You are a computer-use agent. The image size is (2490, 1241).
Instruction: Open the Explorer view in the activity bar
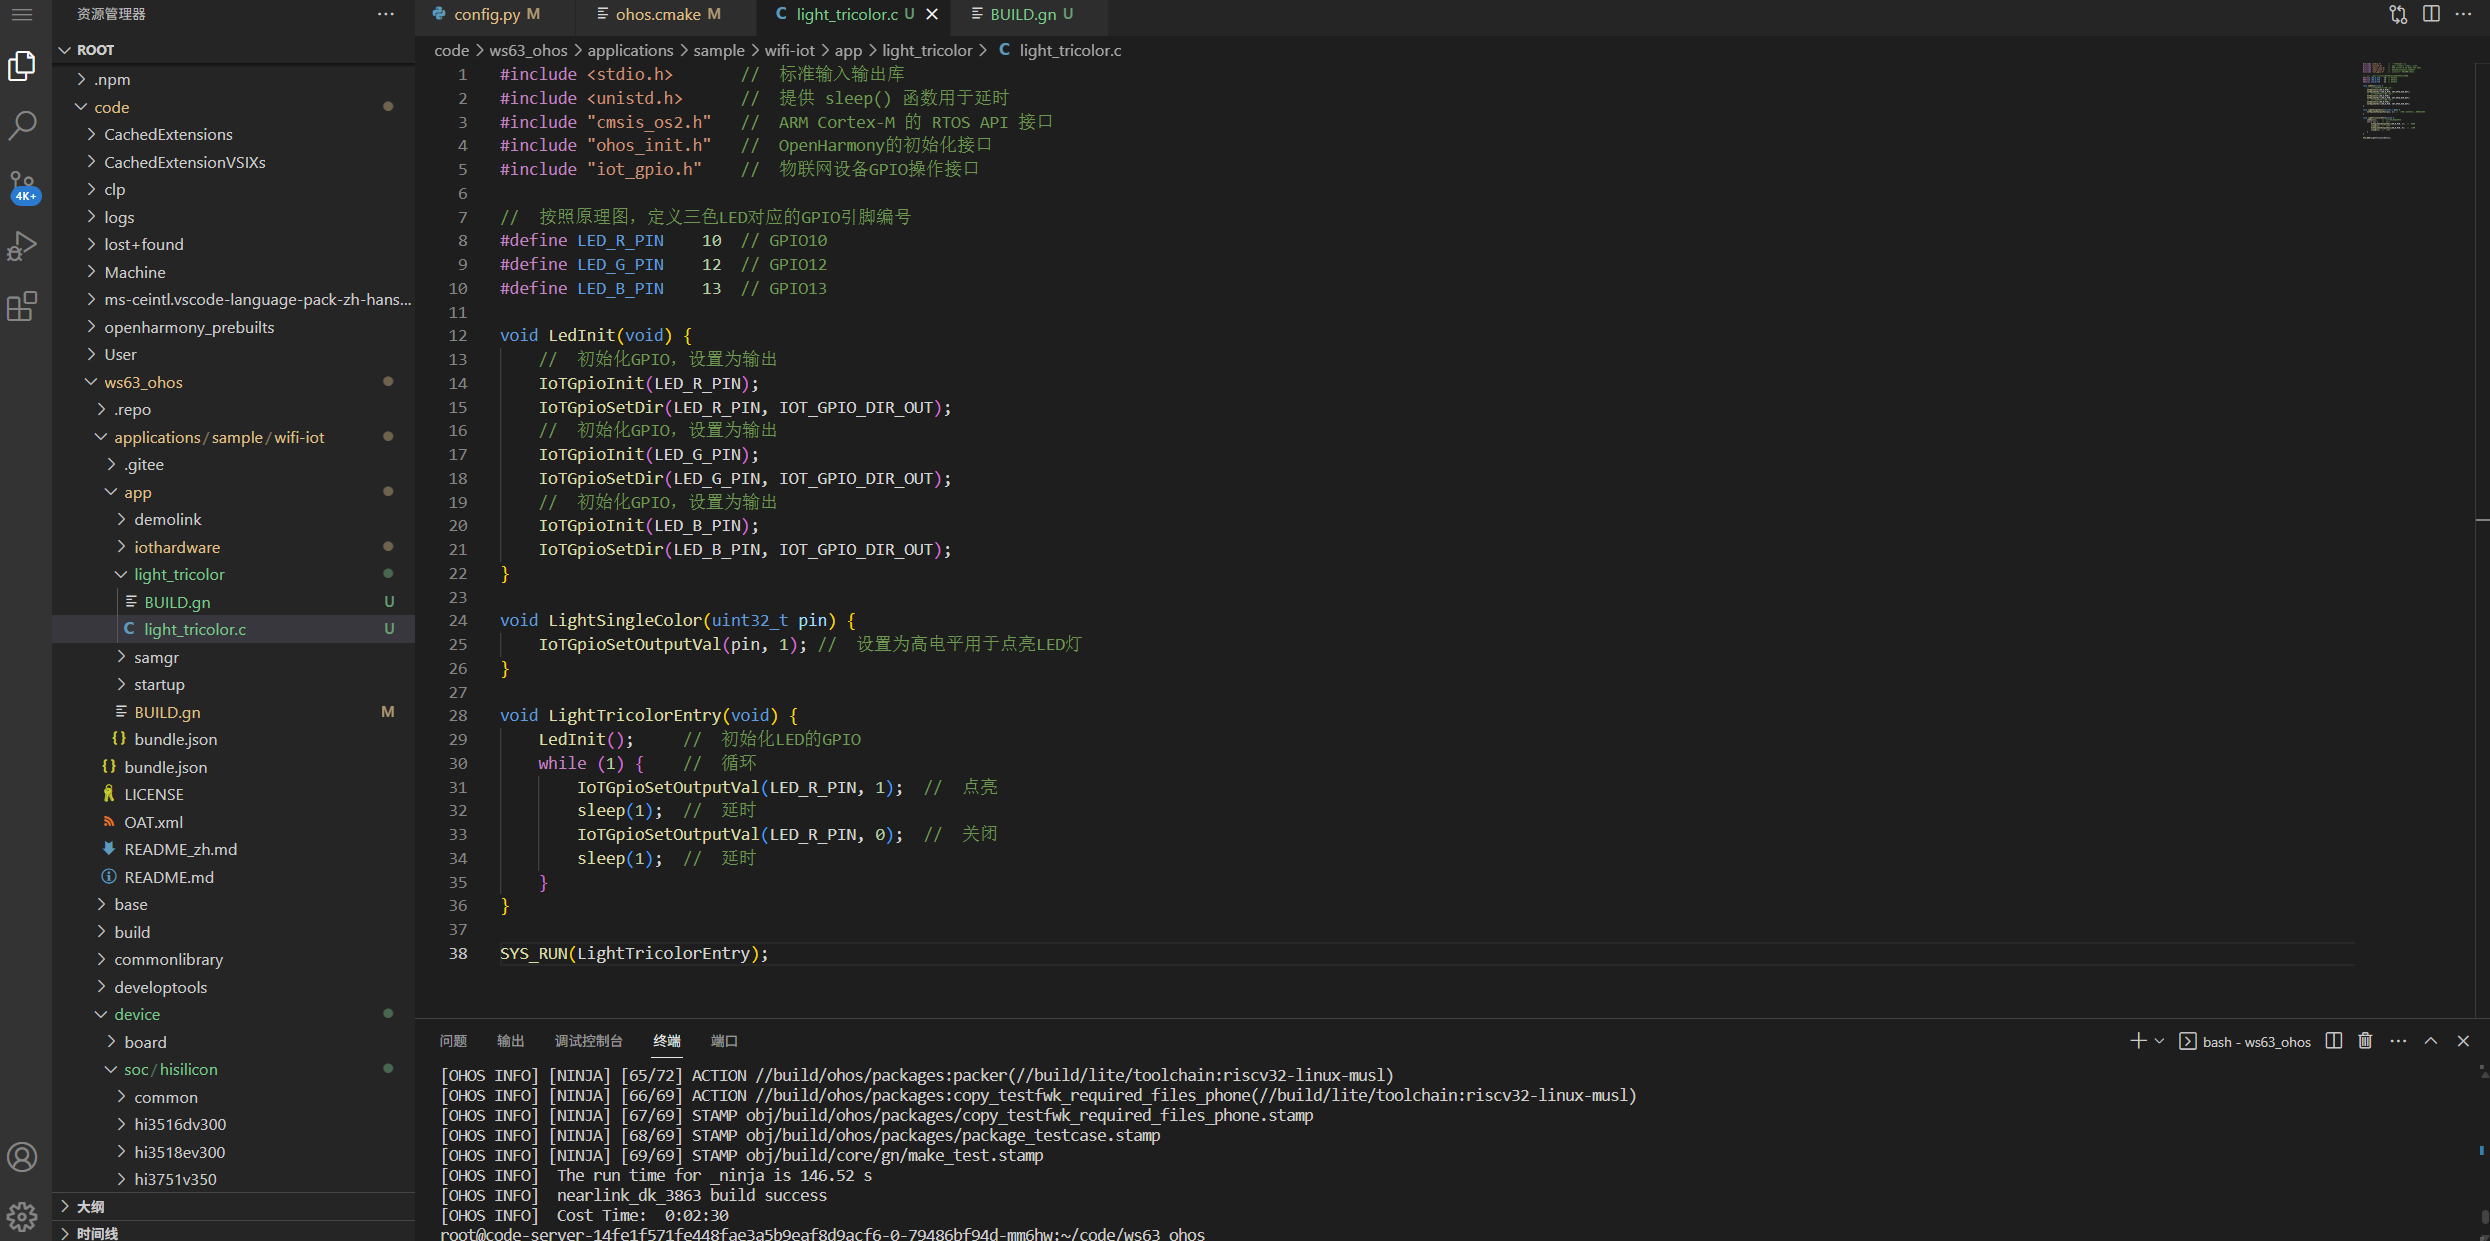(22, 65)
